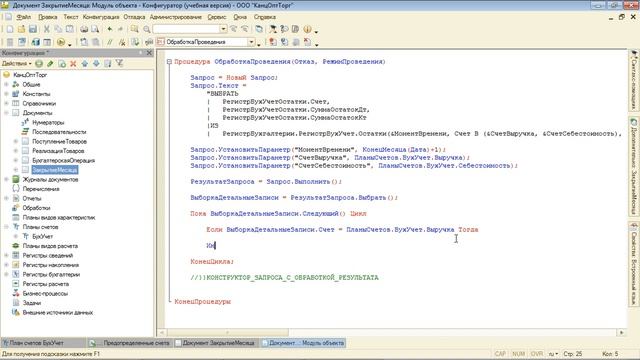This screenshot has width=640, height=360.
Task: Click the sort subordinate objects icon
Action: (108, 64)
